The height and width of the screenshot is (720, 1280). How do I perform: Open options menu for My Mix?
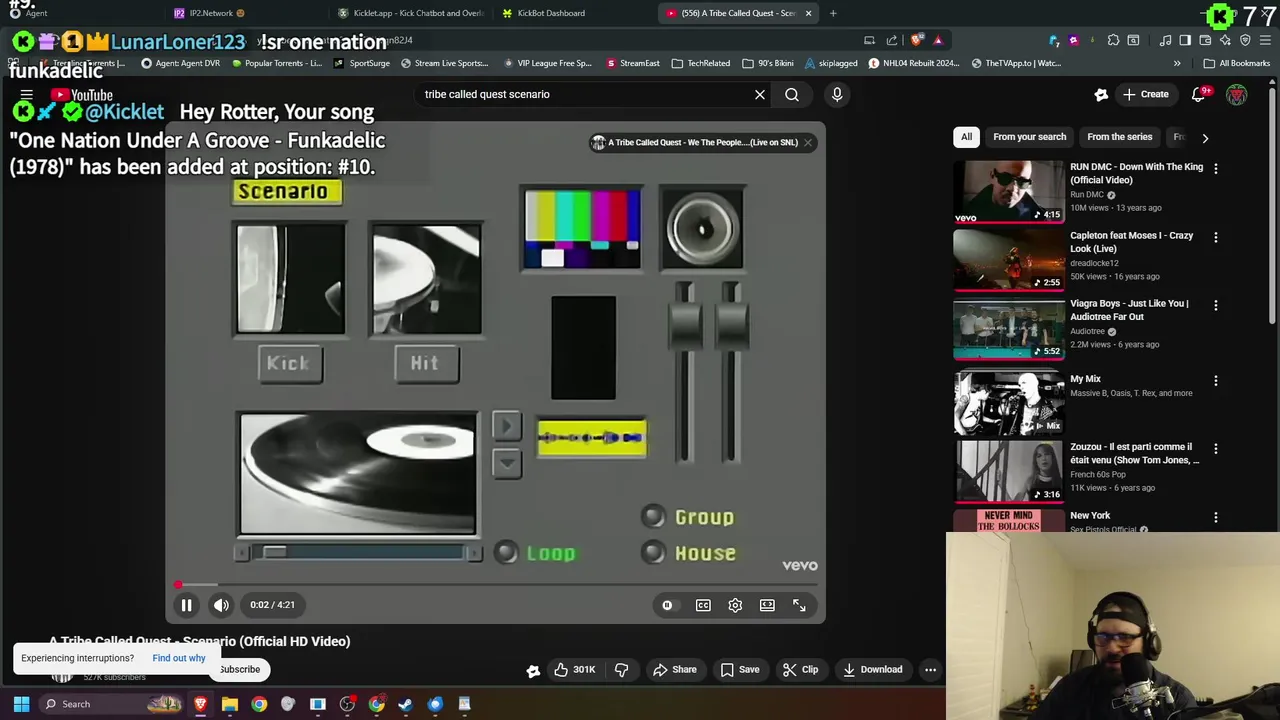point(1216,381)
